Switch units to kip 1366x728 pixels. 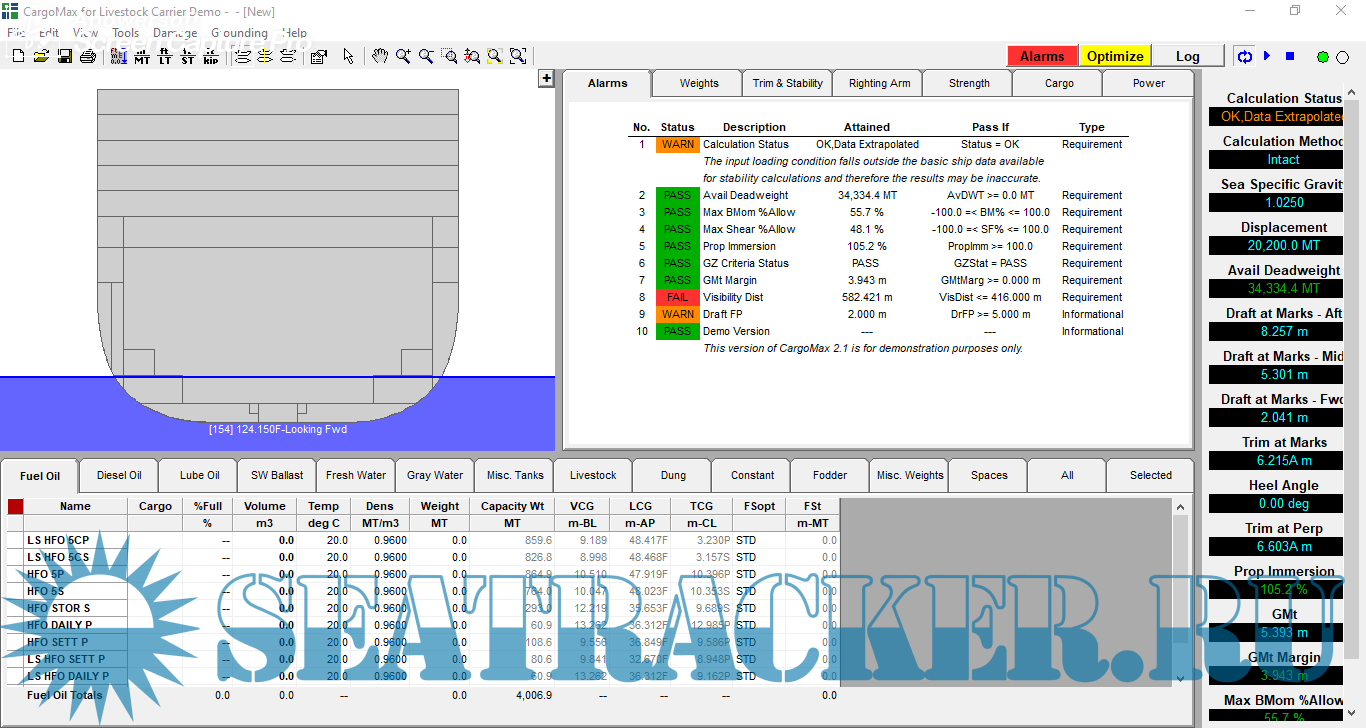[x=210, y=57]
